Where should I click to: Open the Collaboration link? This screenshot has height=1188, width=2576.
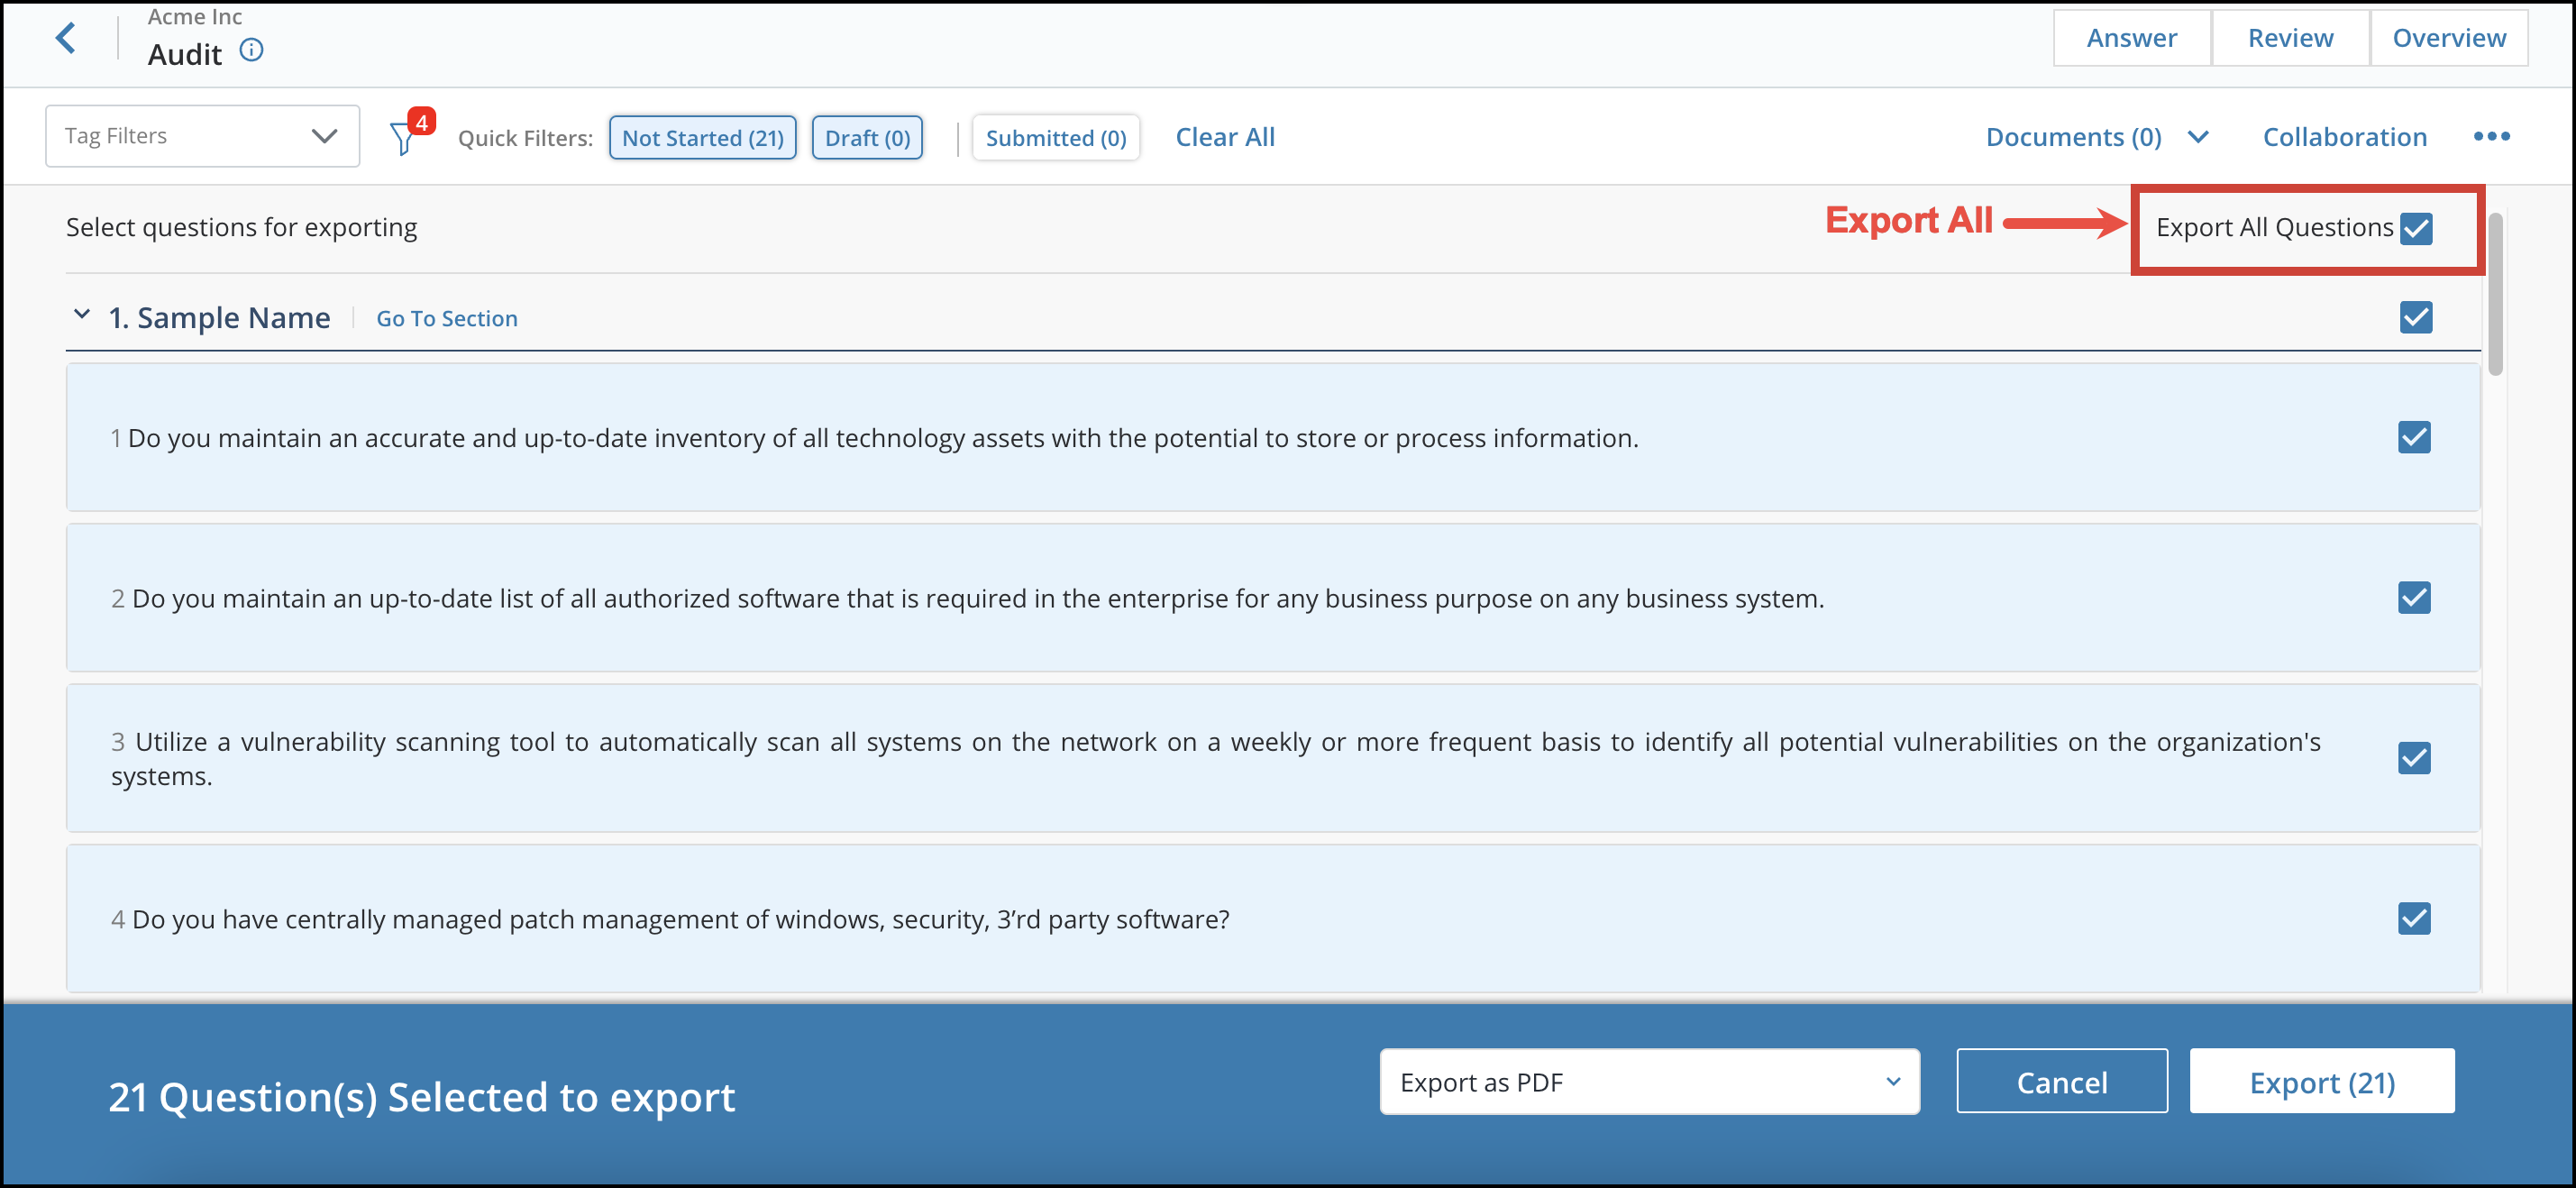click(2344, 137)
